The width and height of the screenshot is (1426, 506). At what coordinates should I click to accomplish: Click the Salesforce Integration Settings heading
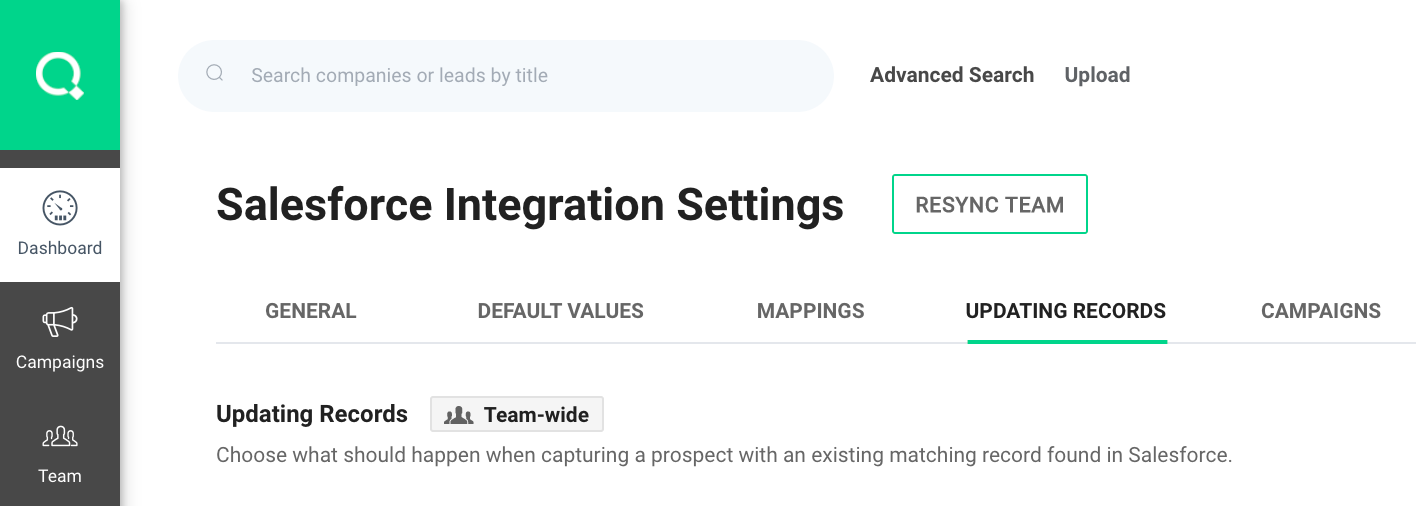[530, 205]
